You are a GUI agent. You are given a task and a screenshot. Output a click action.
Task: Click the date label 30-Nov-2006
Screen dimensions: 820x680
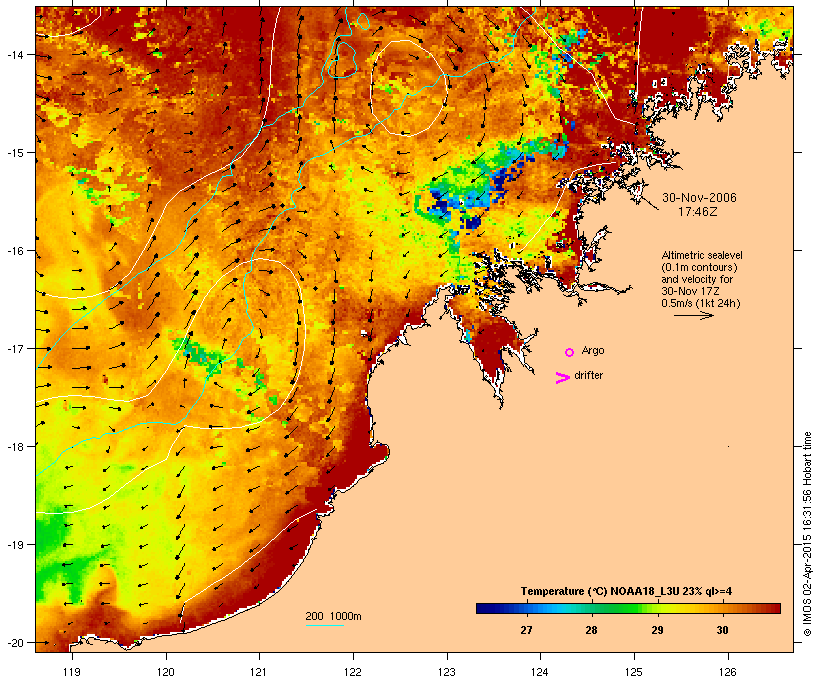699,198
